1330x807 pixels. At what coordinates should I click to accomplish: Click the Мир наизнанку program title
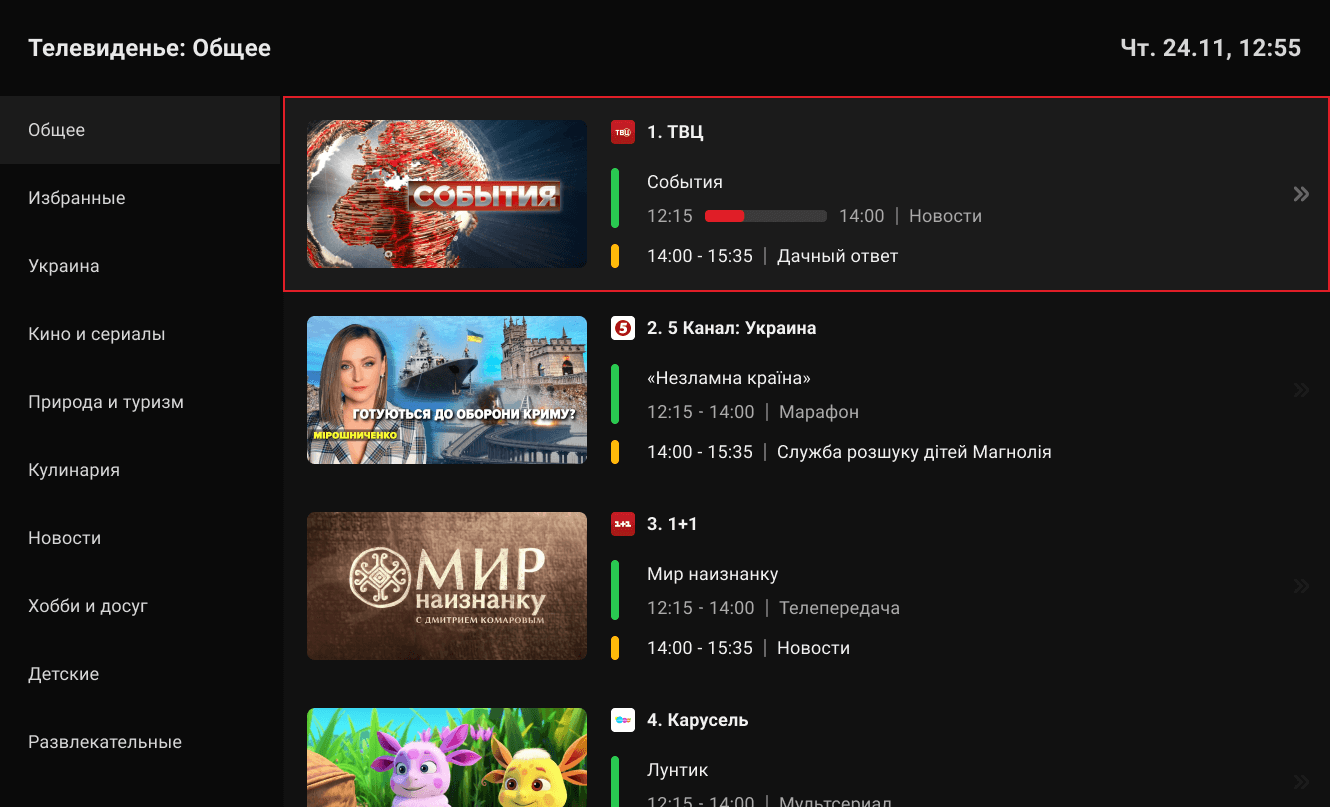click(713, 574)
